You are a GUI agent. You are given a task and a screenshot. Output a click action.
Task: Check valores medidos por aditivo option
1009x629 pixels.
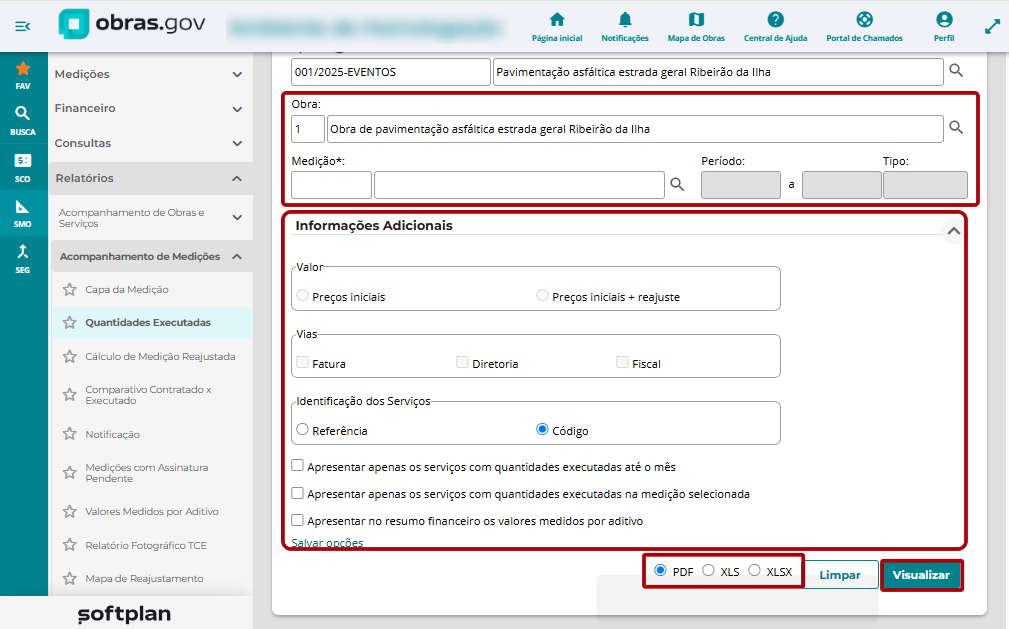coord(297,520)
